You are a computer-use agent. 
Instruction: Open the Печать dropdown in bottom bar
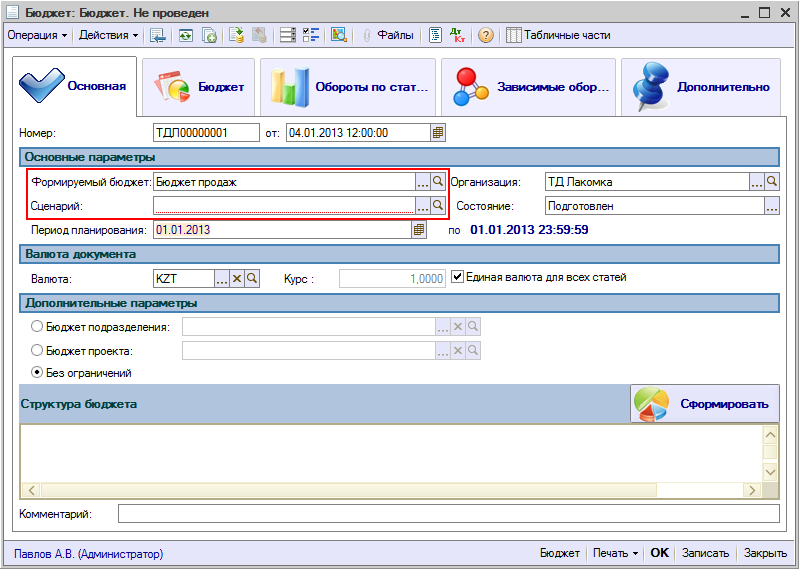[615, 553]
